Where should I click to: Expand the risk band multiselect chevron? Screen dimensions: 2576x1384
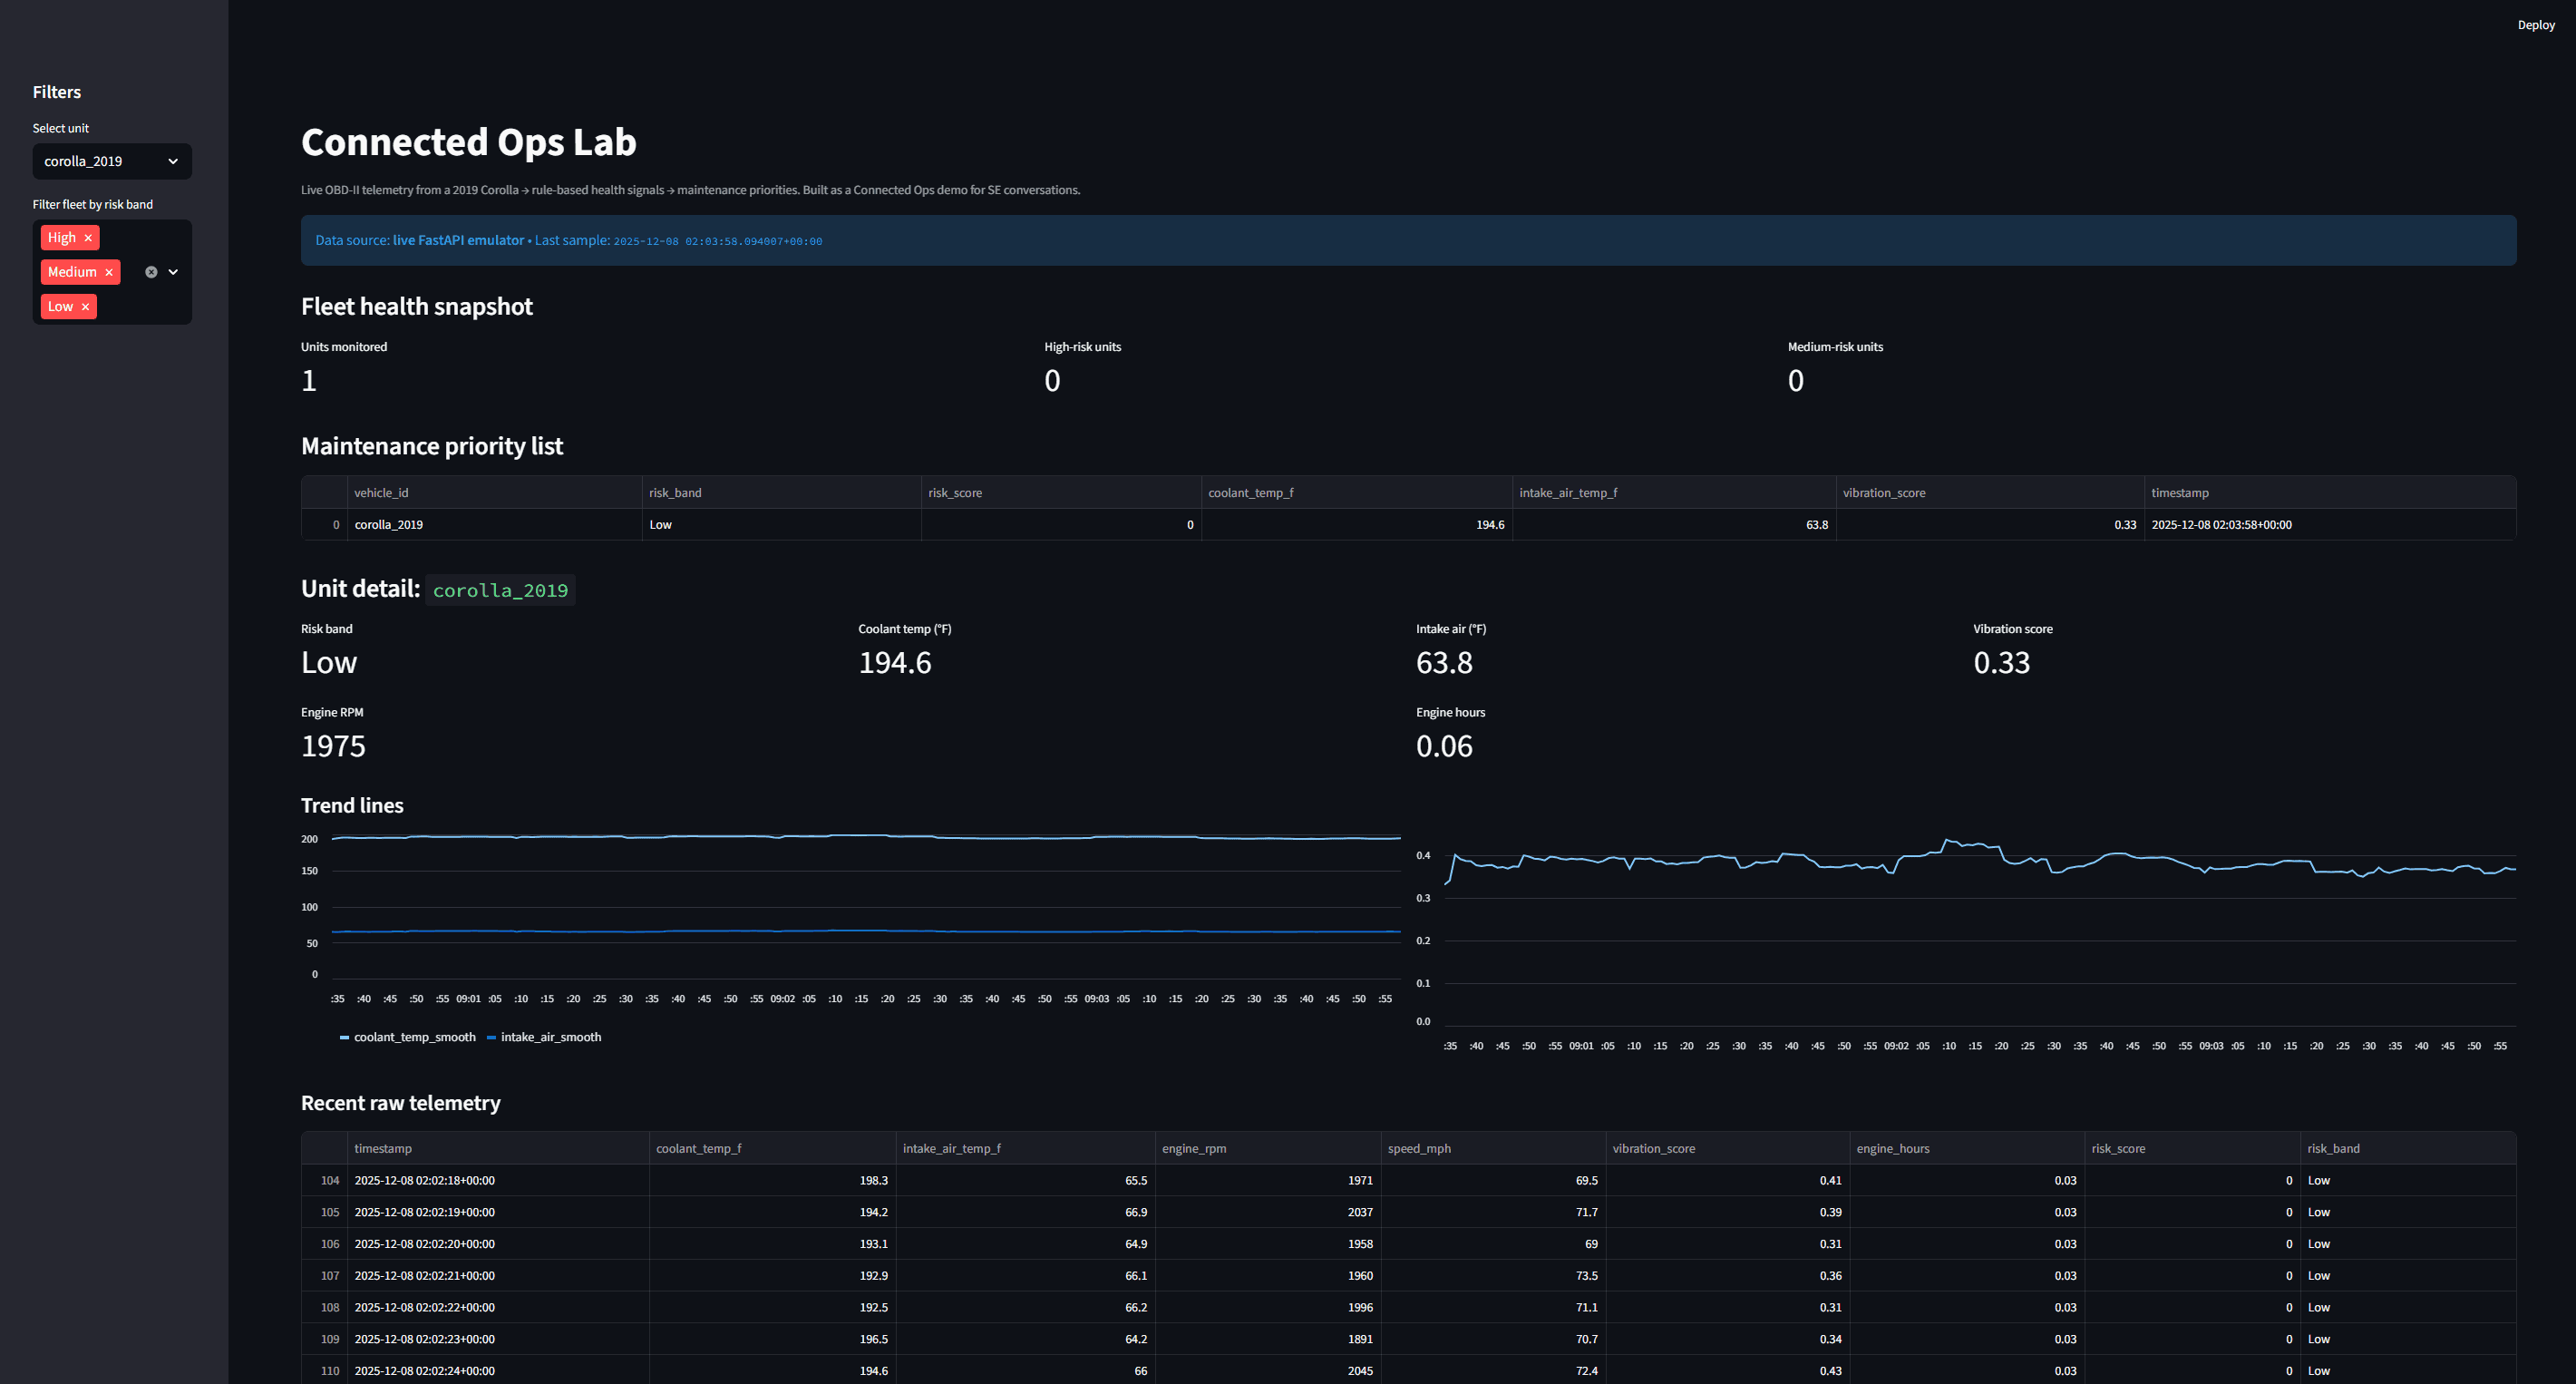[173, 272]
